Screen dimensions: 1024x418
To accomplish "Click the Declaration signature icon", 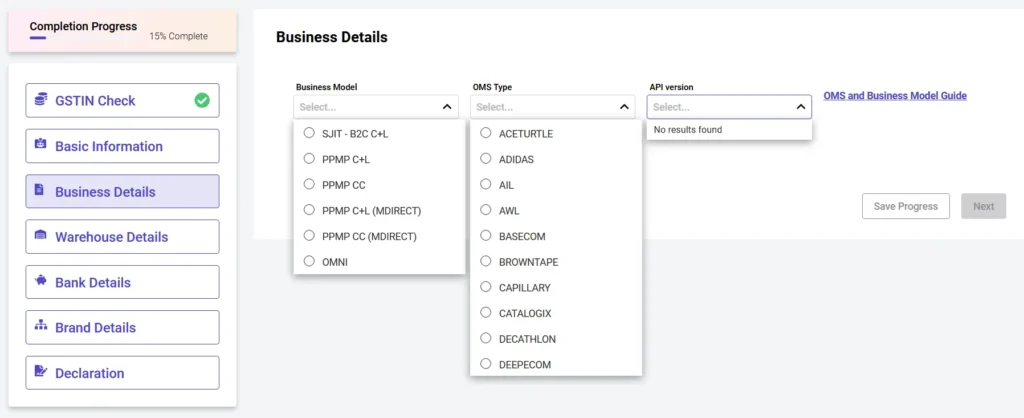I will [40, 372].
